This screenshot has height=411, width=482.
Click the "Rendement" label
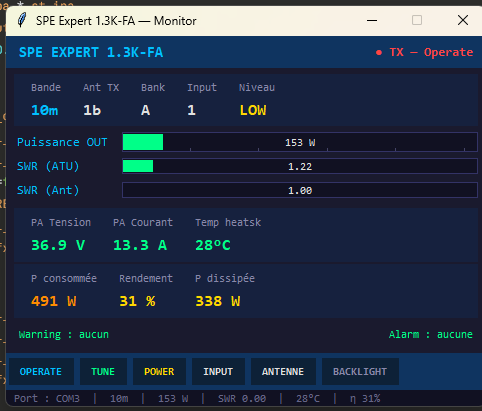click(146, 278)
